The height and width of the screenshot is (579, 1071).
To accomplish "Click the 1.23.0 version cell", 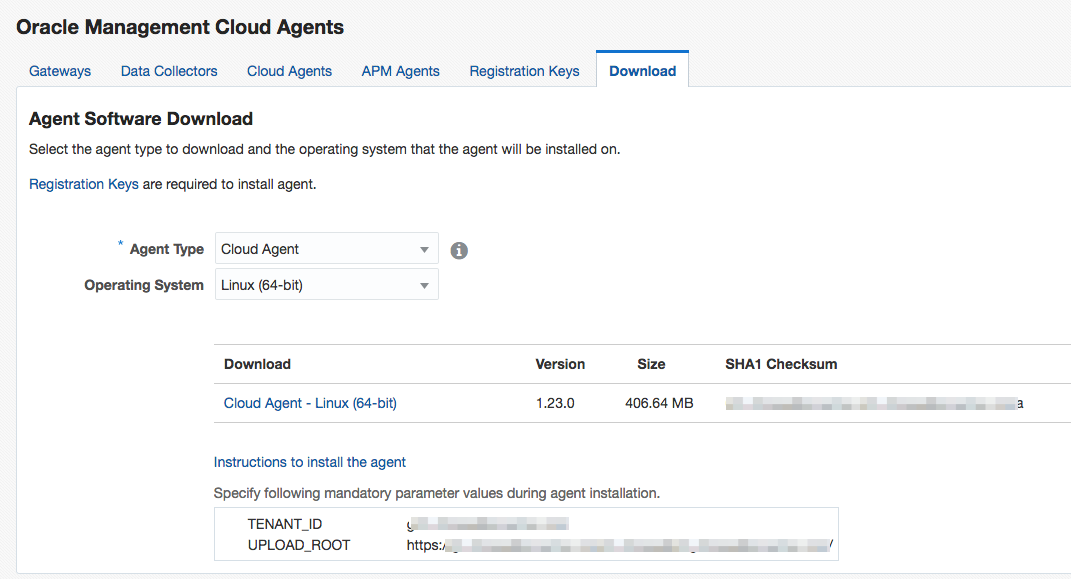I will pos(555,403).
